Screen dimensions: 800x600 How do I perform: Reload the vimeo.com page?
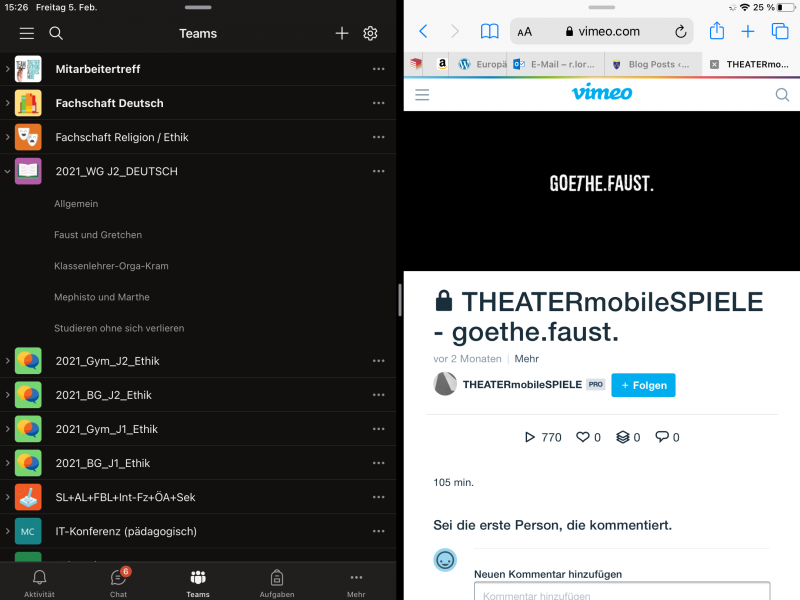[x=681, y=32]
